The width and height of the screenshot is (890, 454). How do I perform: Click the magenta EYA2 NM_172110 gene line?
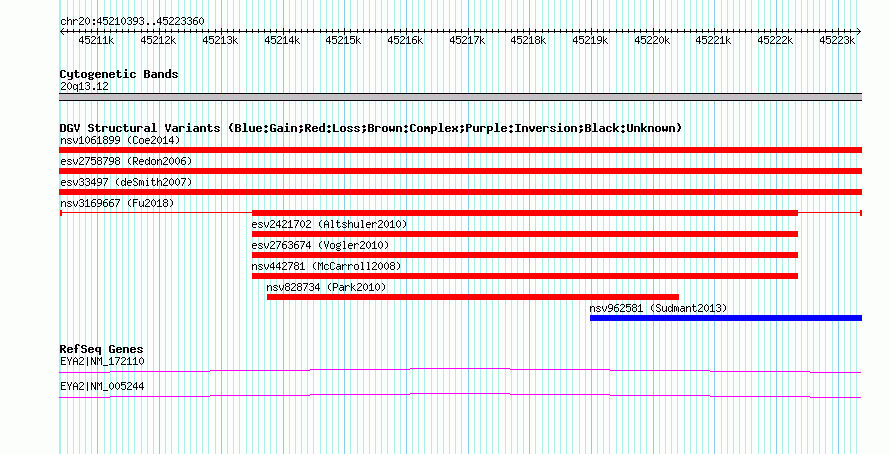(460, 371)
